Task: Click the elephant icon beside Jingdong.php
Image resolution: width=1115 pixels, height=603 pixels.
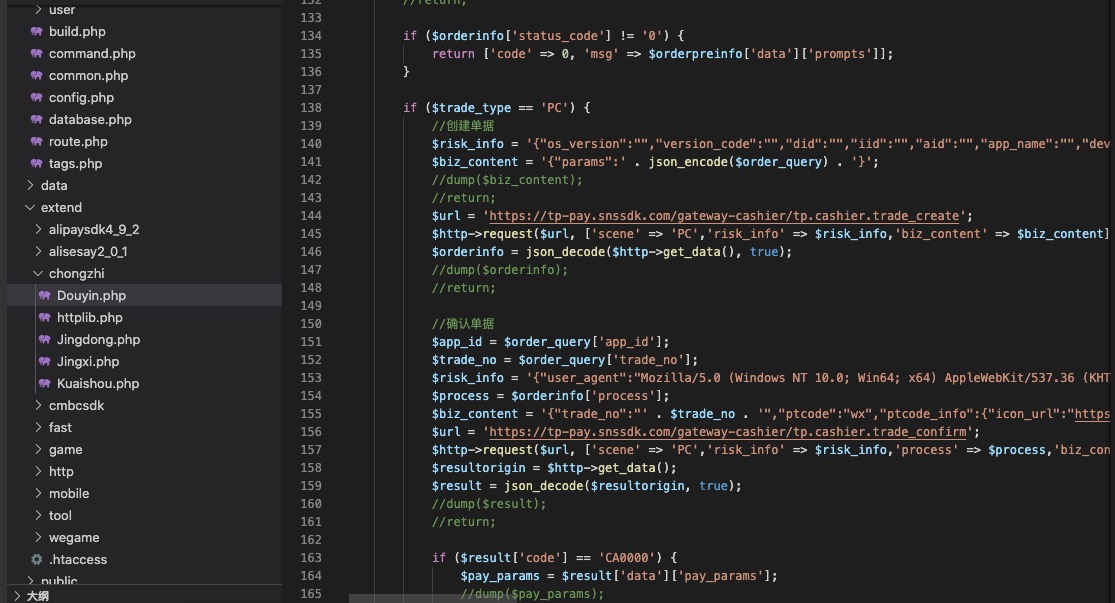Action: tap(45, 340)
